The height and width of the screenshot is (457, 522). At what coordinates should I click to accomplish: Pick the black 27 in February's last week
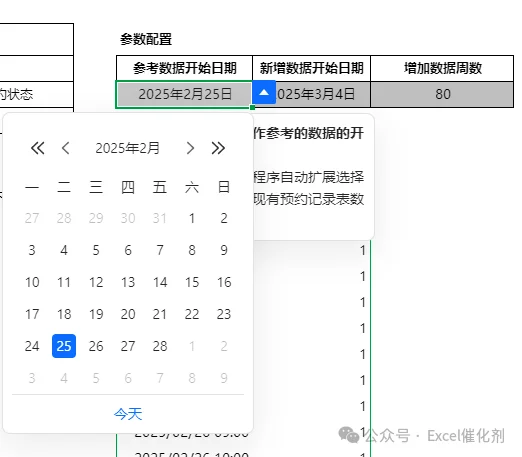128,346
